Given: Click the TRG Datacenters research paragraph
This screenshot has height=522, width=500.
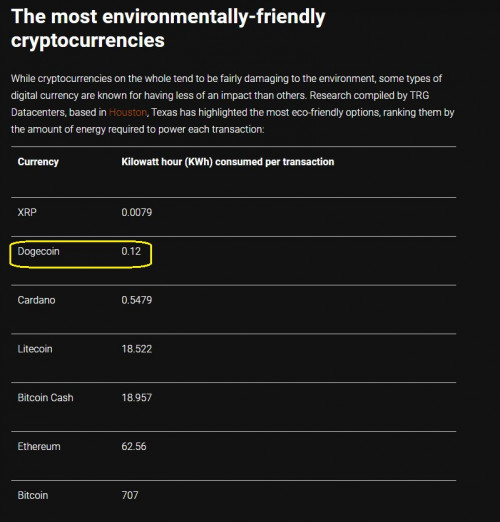Looking at the screenshot, I should 232,104.
